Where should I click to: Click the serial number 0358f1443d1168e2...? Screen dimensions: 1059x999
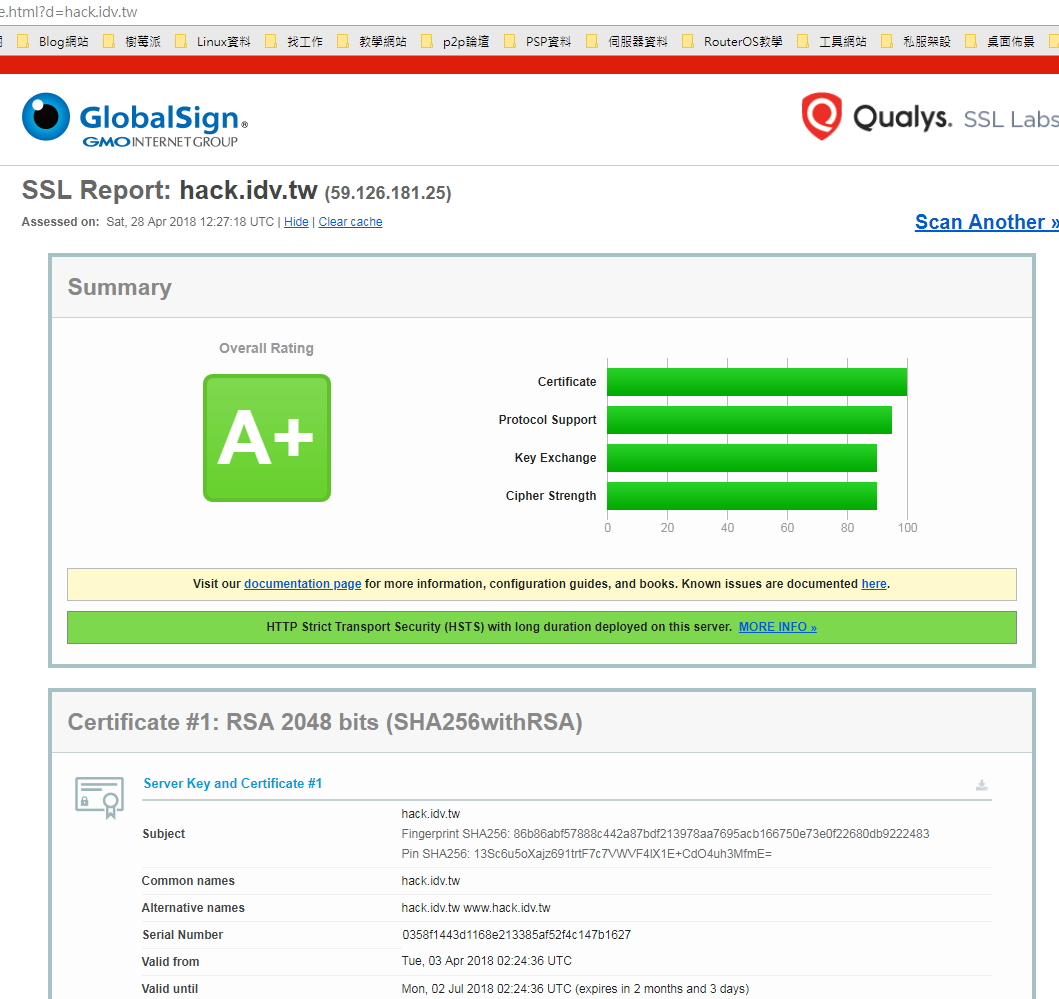pyautogui.click(x=517, y=935)
